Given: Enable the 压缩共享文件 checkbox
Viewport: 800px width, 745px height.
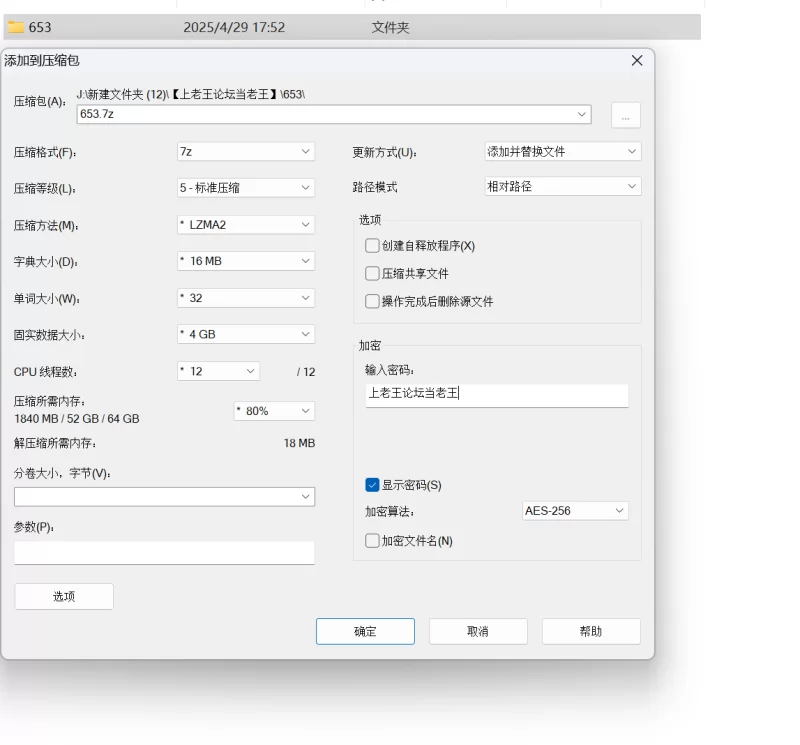Looking at the screenshot, I should click(372, 274).
